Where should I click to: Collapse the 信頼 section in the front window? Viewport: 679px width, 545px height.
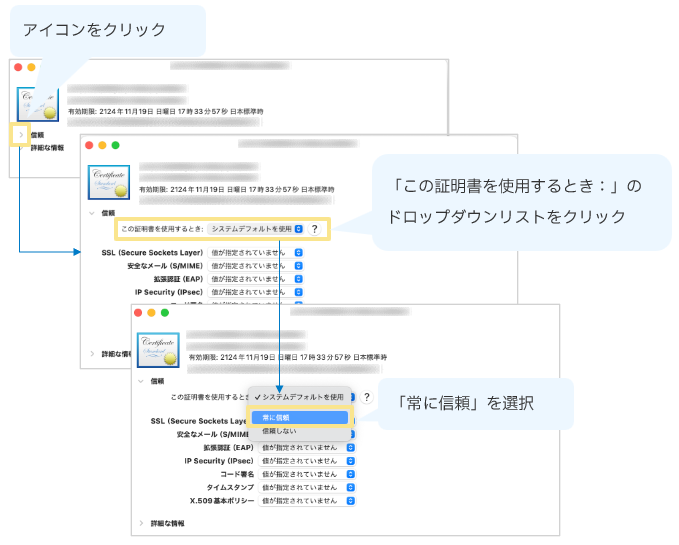(x=141, y=381)
